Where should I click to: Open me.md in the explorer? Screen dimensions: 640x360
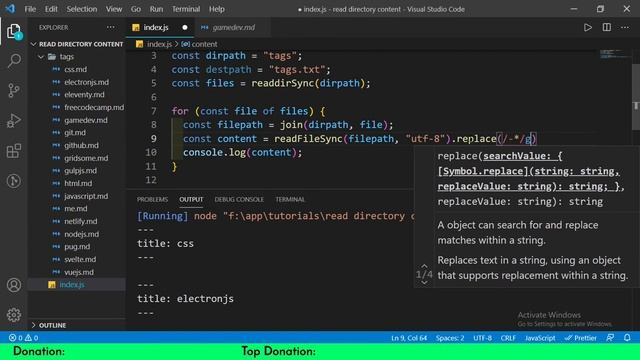click(x=76, y=209)
